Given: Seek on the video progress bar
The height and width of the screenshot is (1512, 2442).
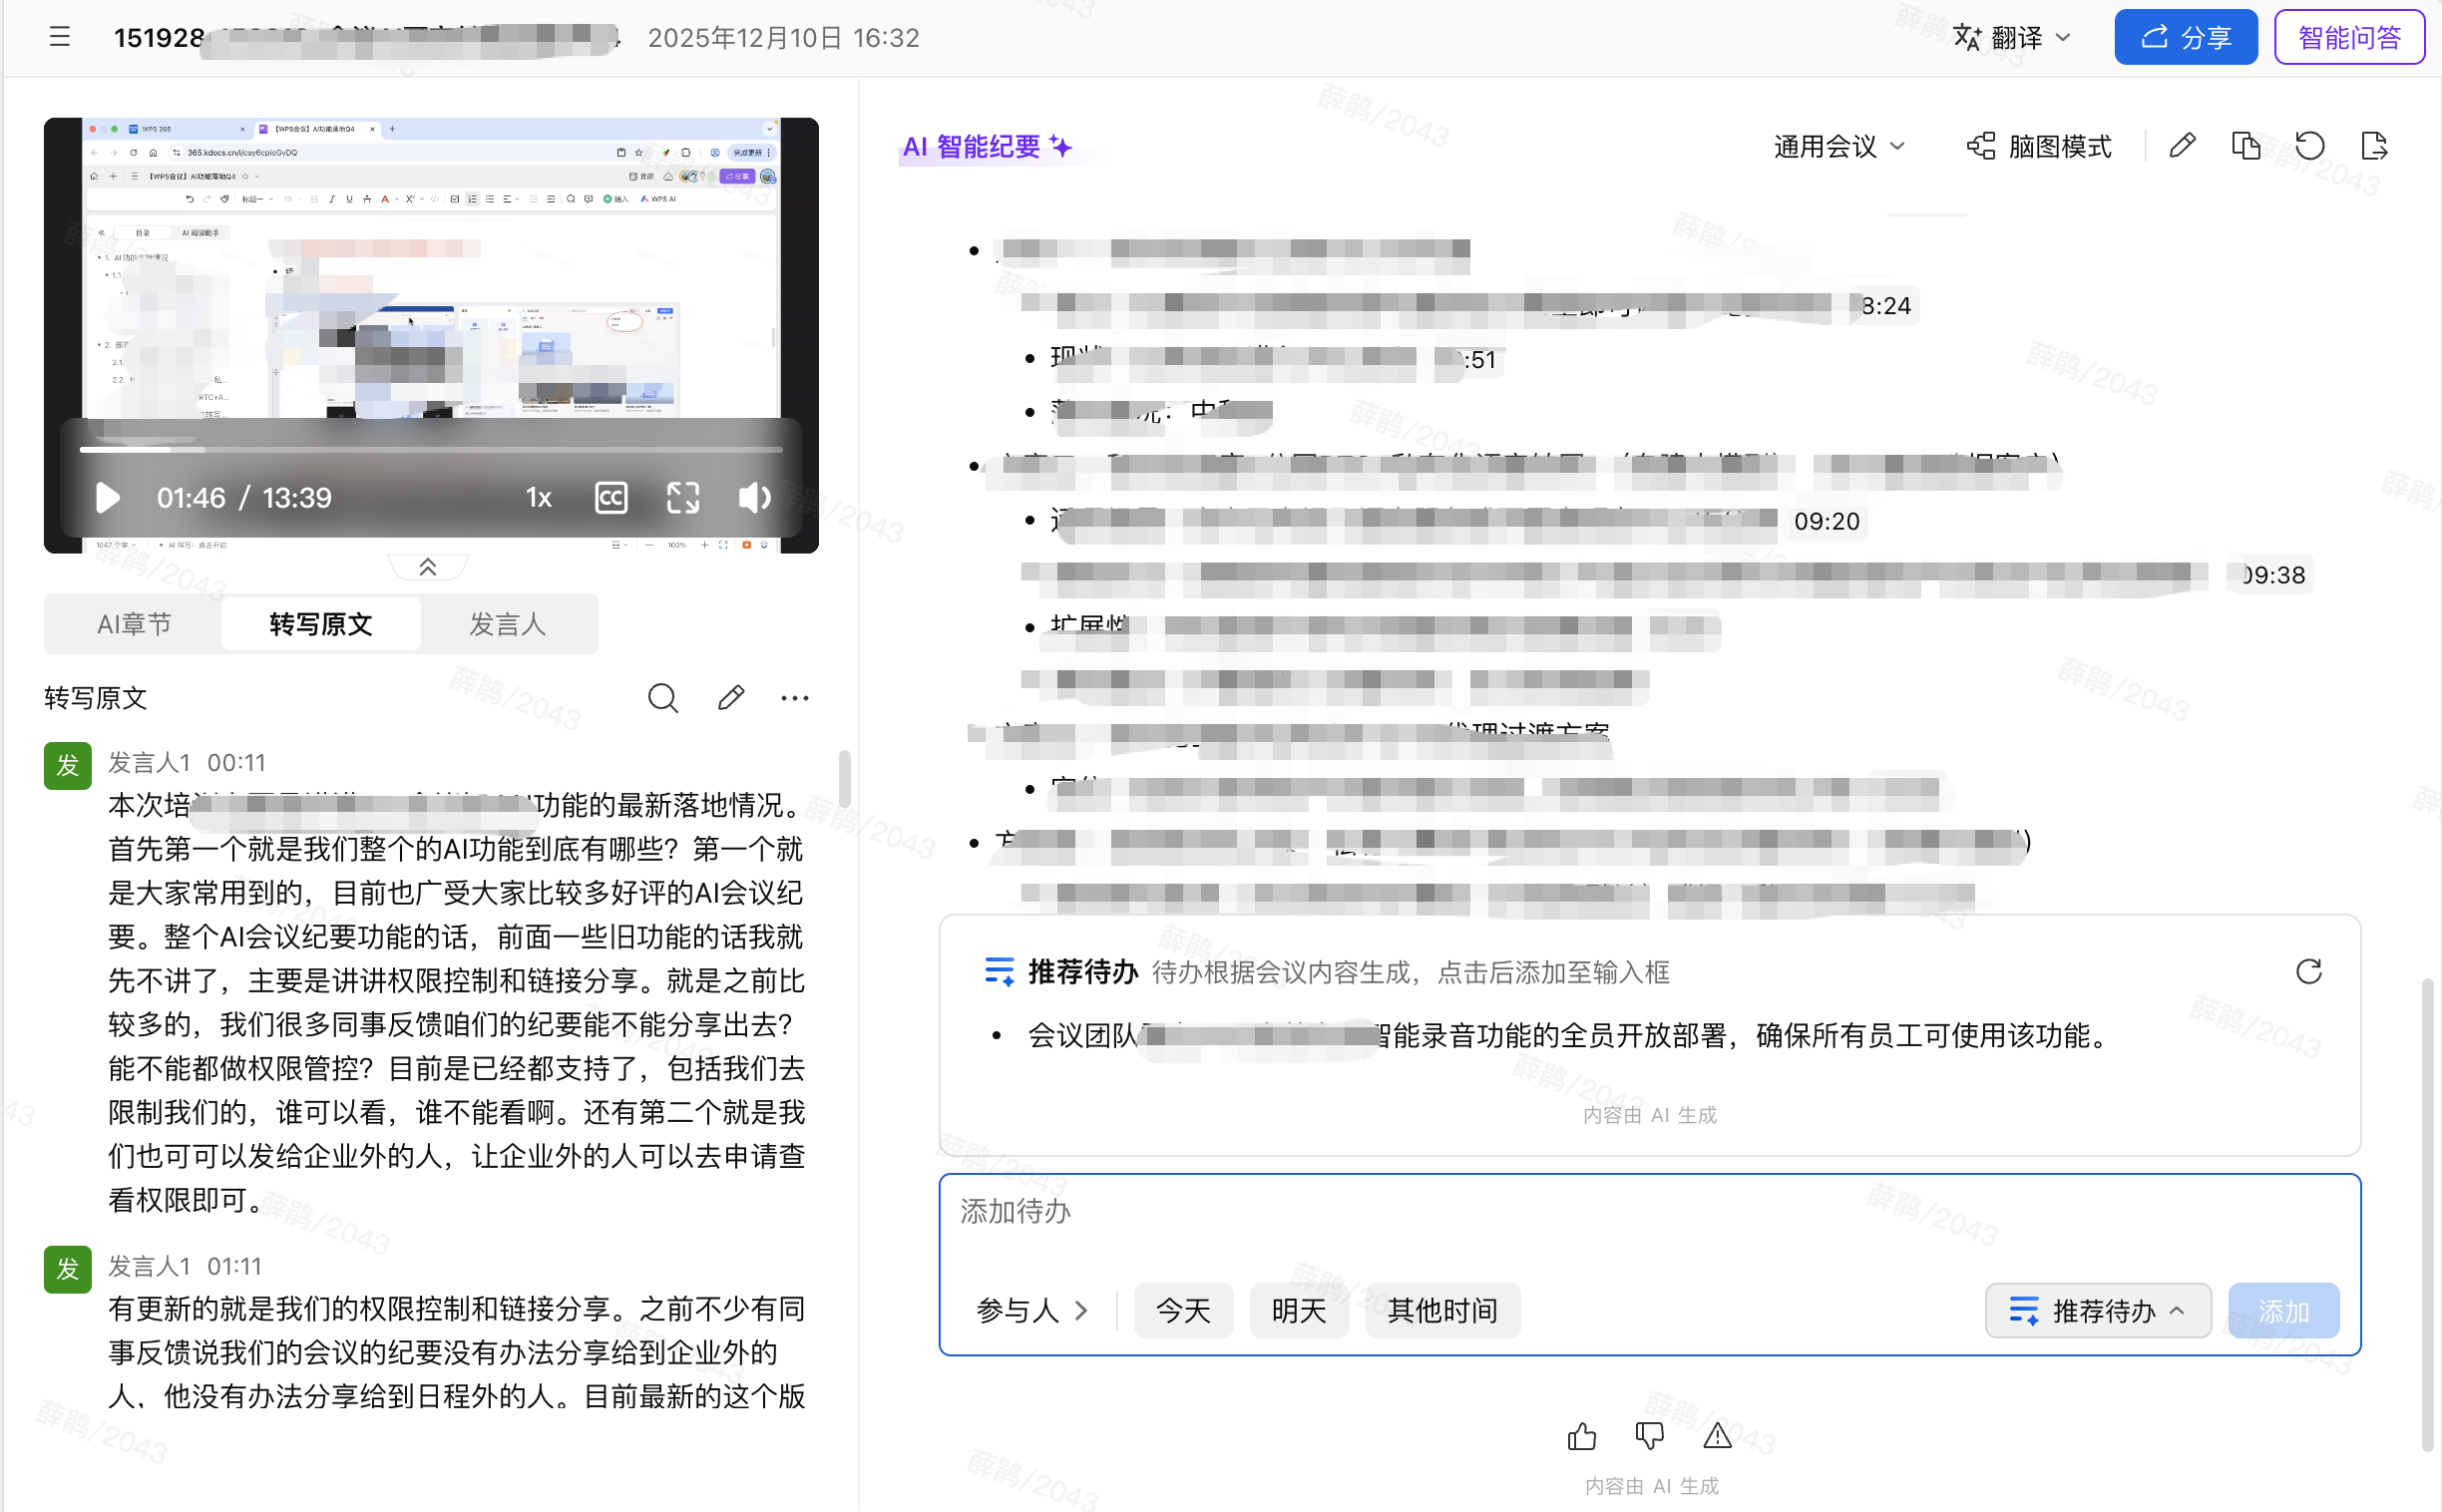Looking at the screenshot, I should coord(431,450).
